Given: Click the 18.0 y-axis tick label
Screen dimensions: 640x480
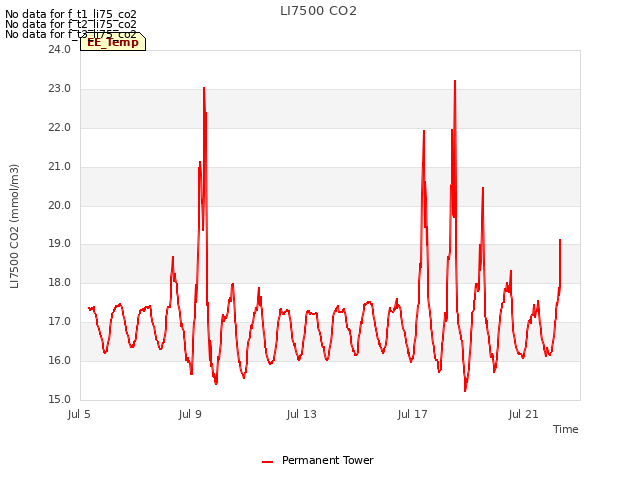Looking at the screenshot, I should point(60,282).
